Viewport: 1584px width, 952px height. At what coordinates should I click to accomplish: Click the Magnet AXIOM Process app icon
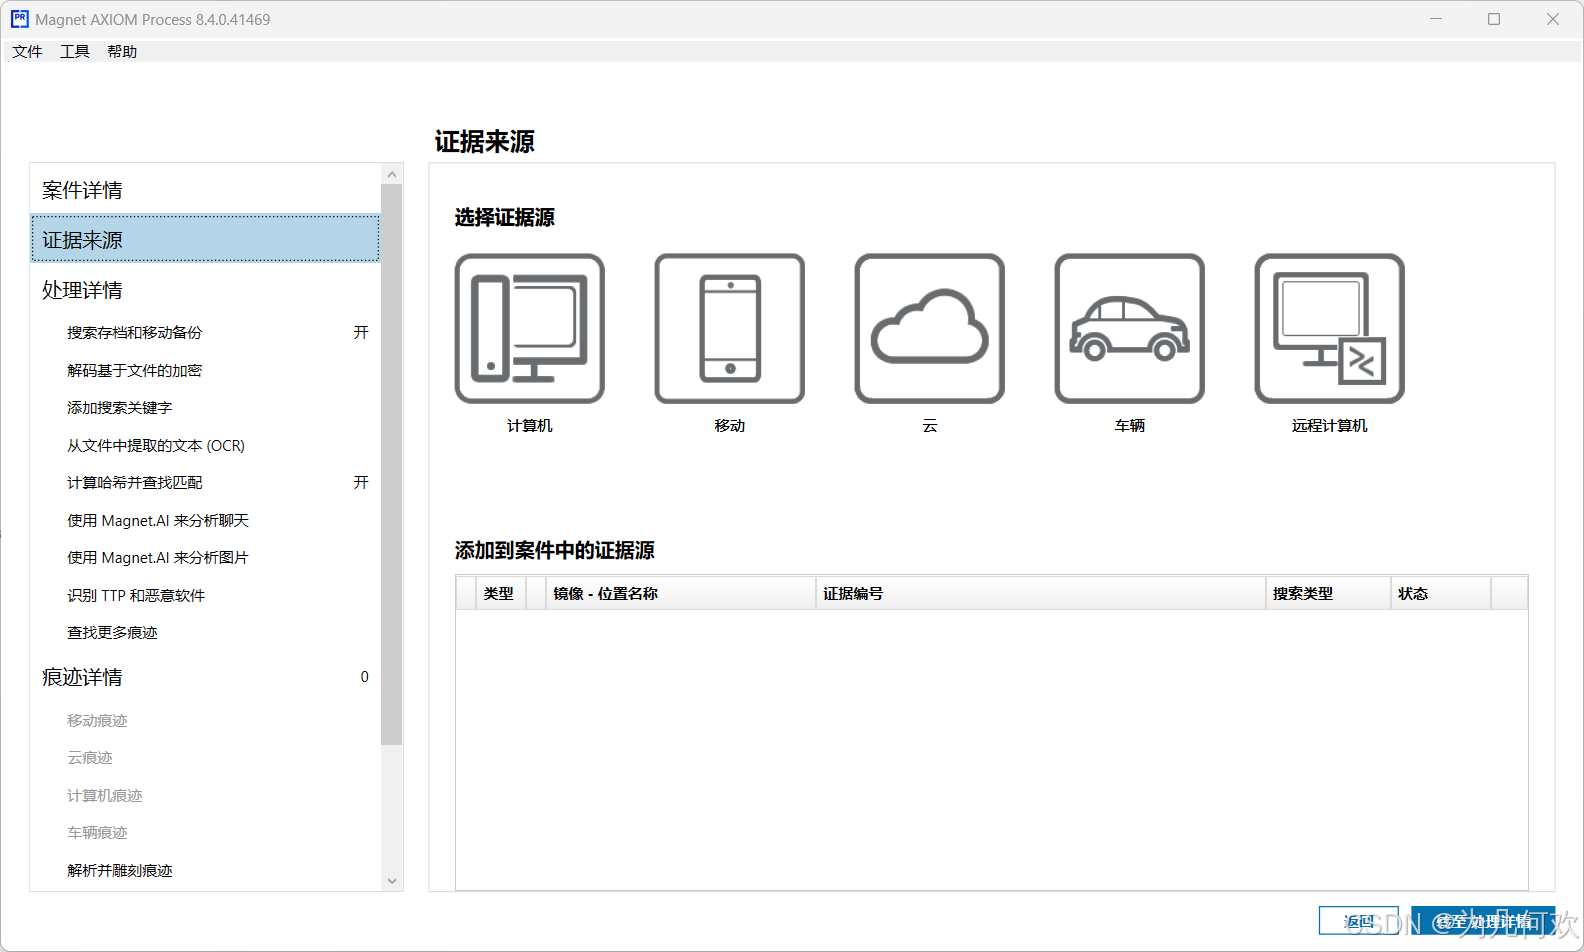[19, 19]
